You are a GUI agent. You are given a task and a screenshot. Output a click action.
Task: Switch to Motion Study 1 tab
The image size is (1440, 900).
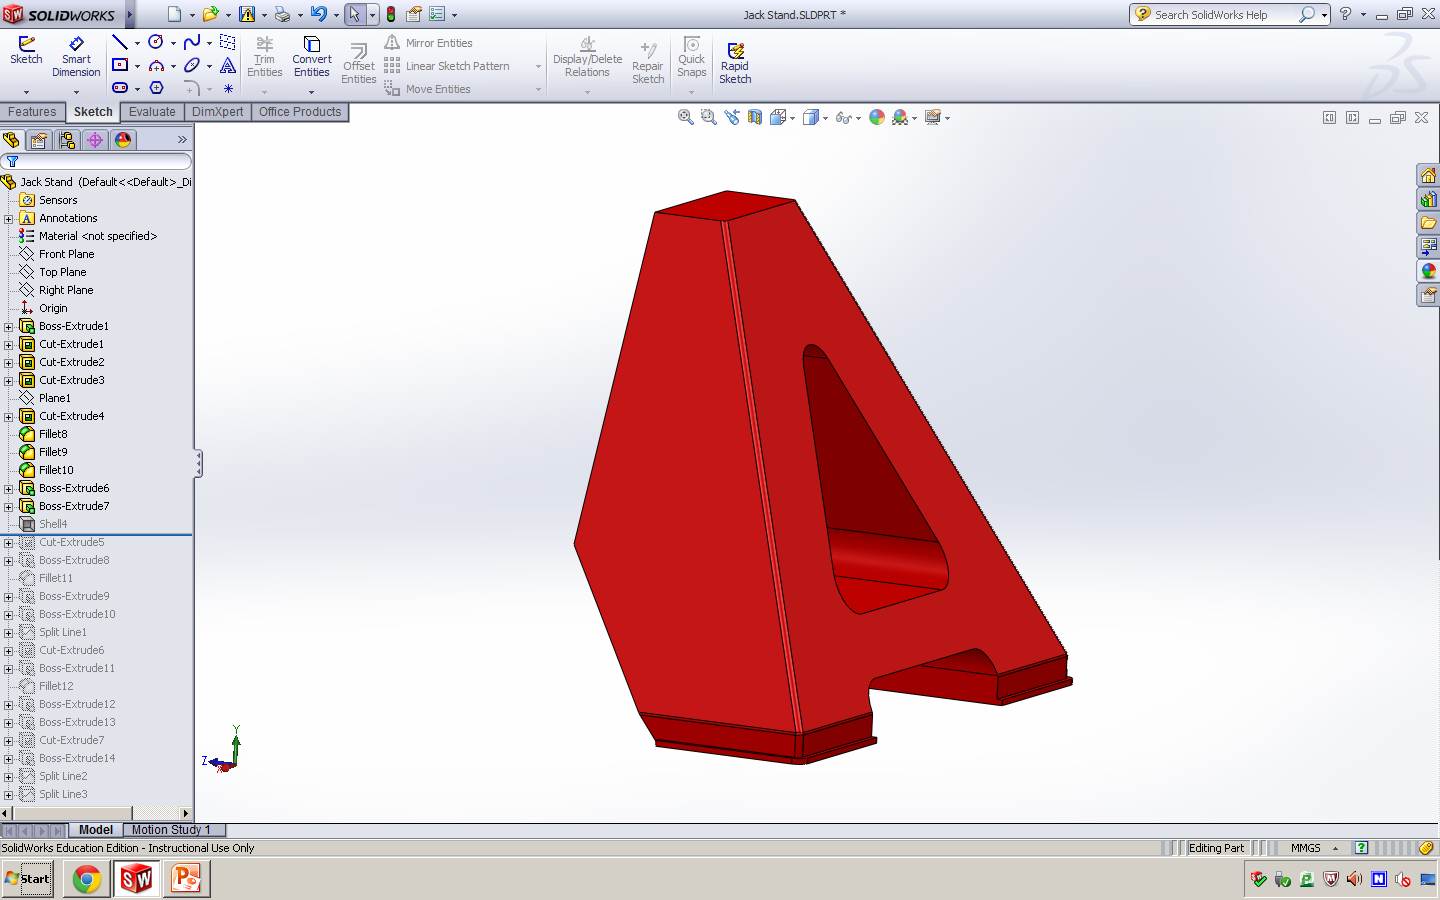point(171,830)
